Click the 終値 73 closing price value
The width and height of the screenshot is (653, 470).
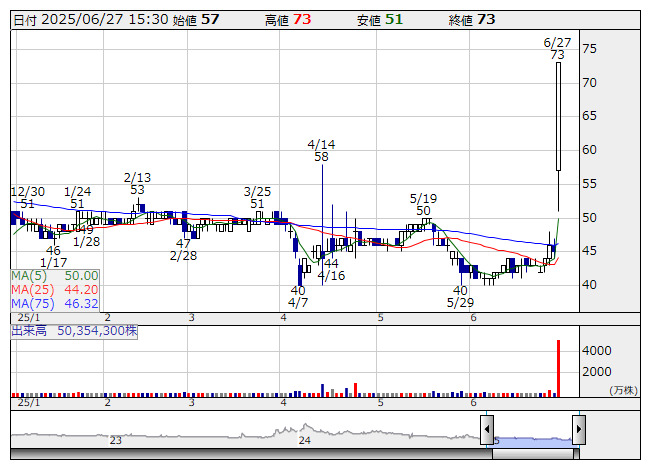click(x=472, y=20)
